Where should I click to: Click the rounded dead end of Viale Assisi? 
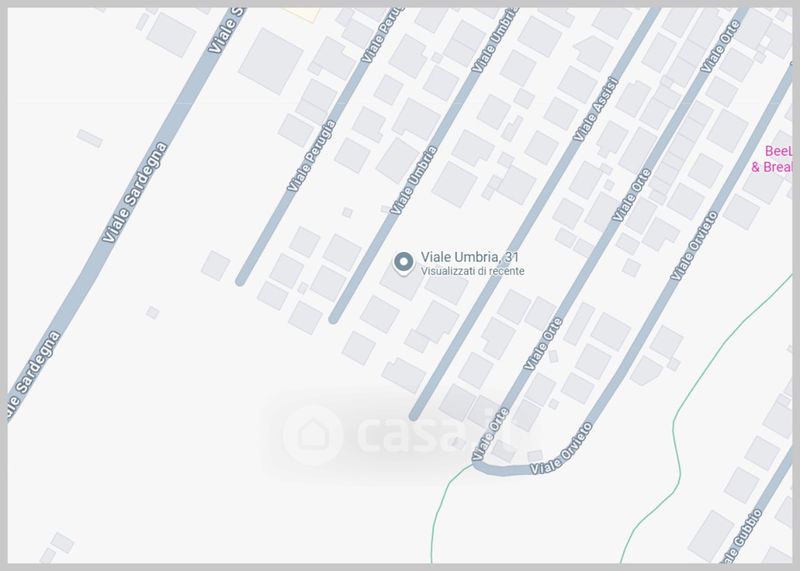414,415
